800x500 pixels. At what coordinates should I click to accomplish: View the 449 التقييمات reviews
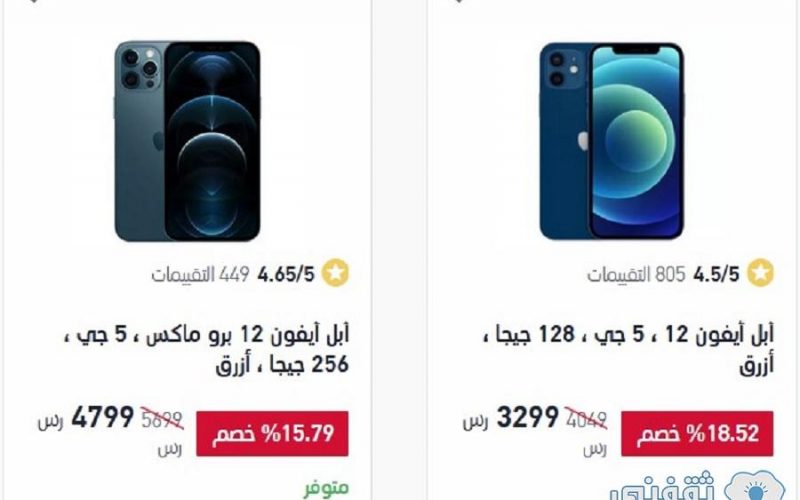200,274
